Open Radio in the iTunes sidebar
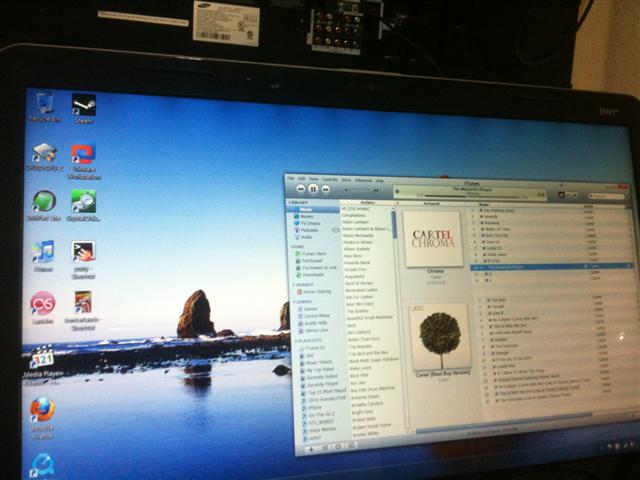 303,237
